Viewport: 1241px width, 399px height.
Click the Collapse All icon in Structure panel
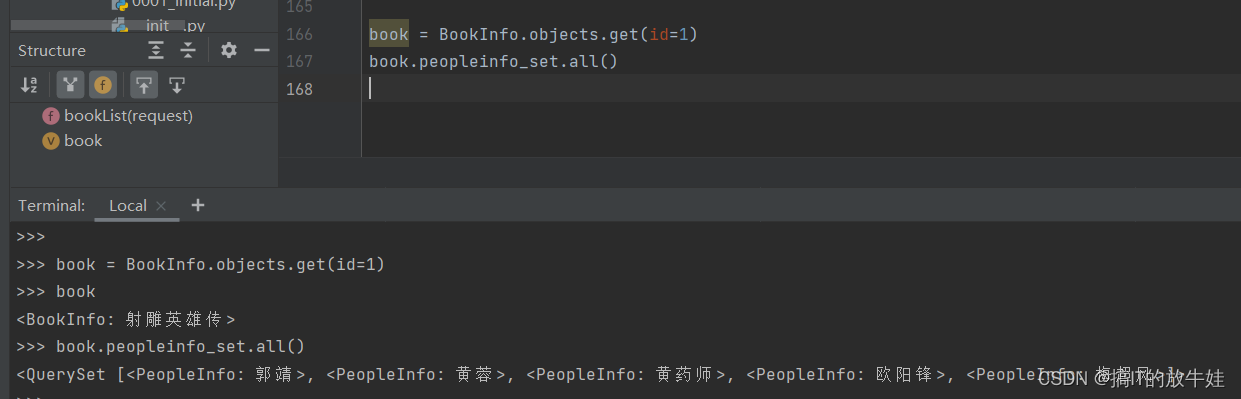188,50
